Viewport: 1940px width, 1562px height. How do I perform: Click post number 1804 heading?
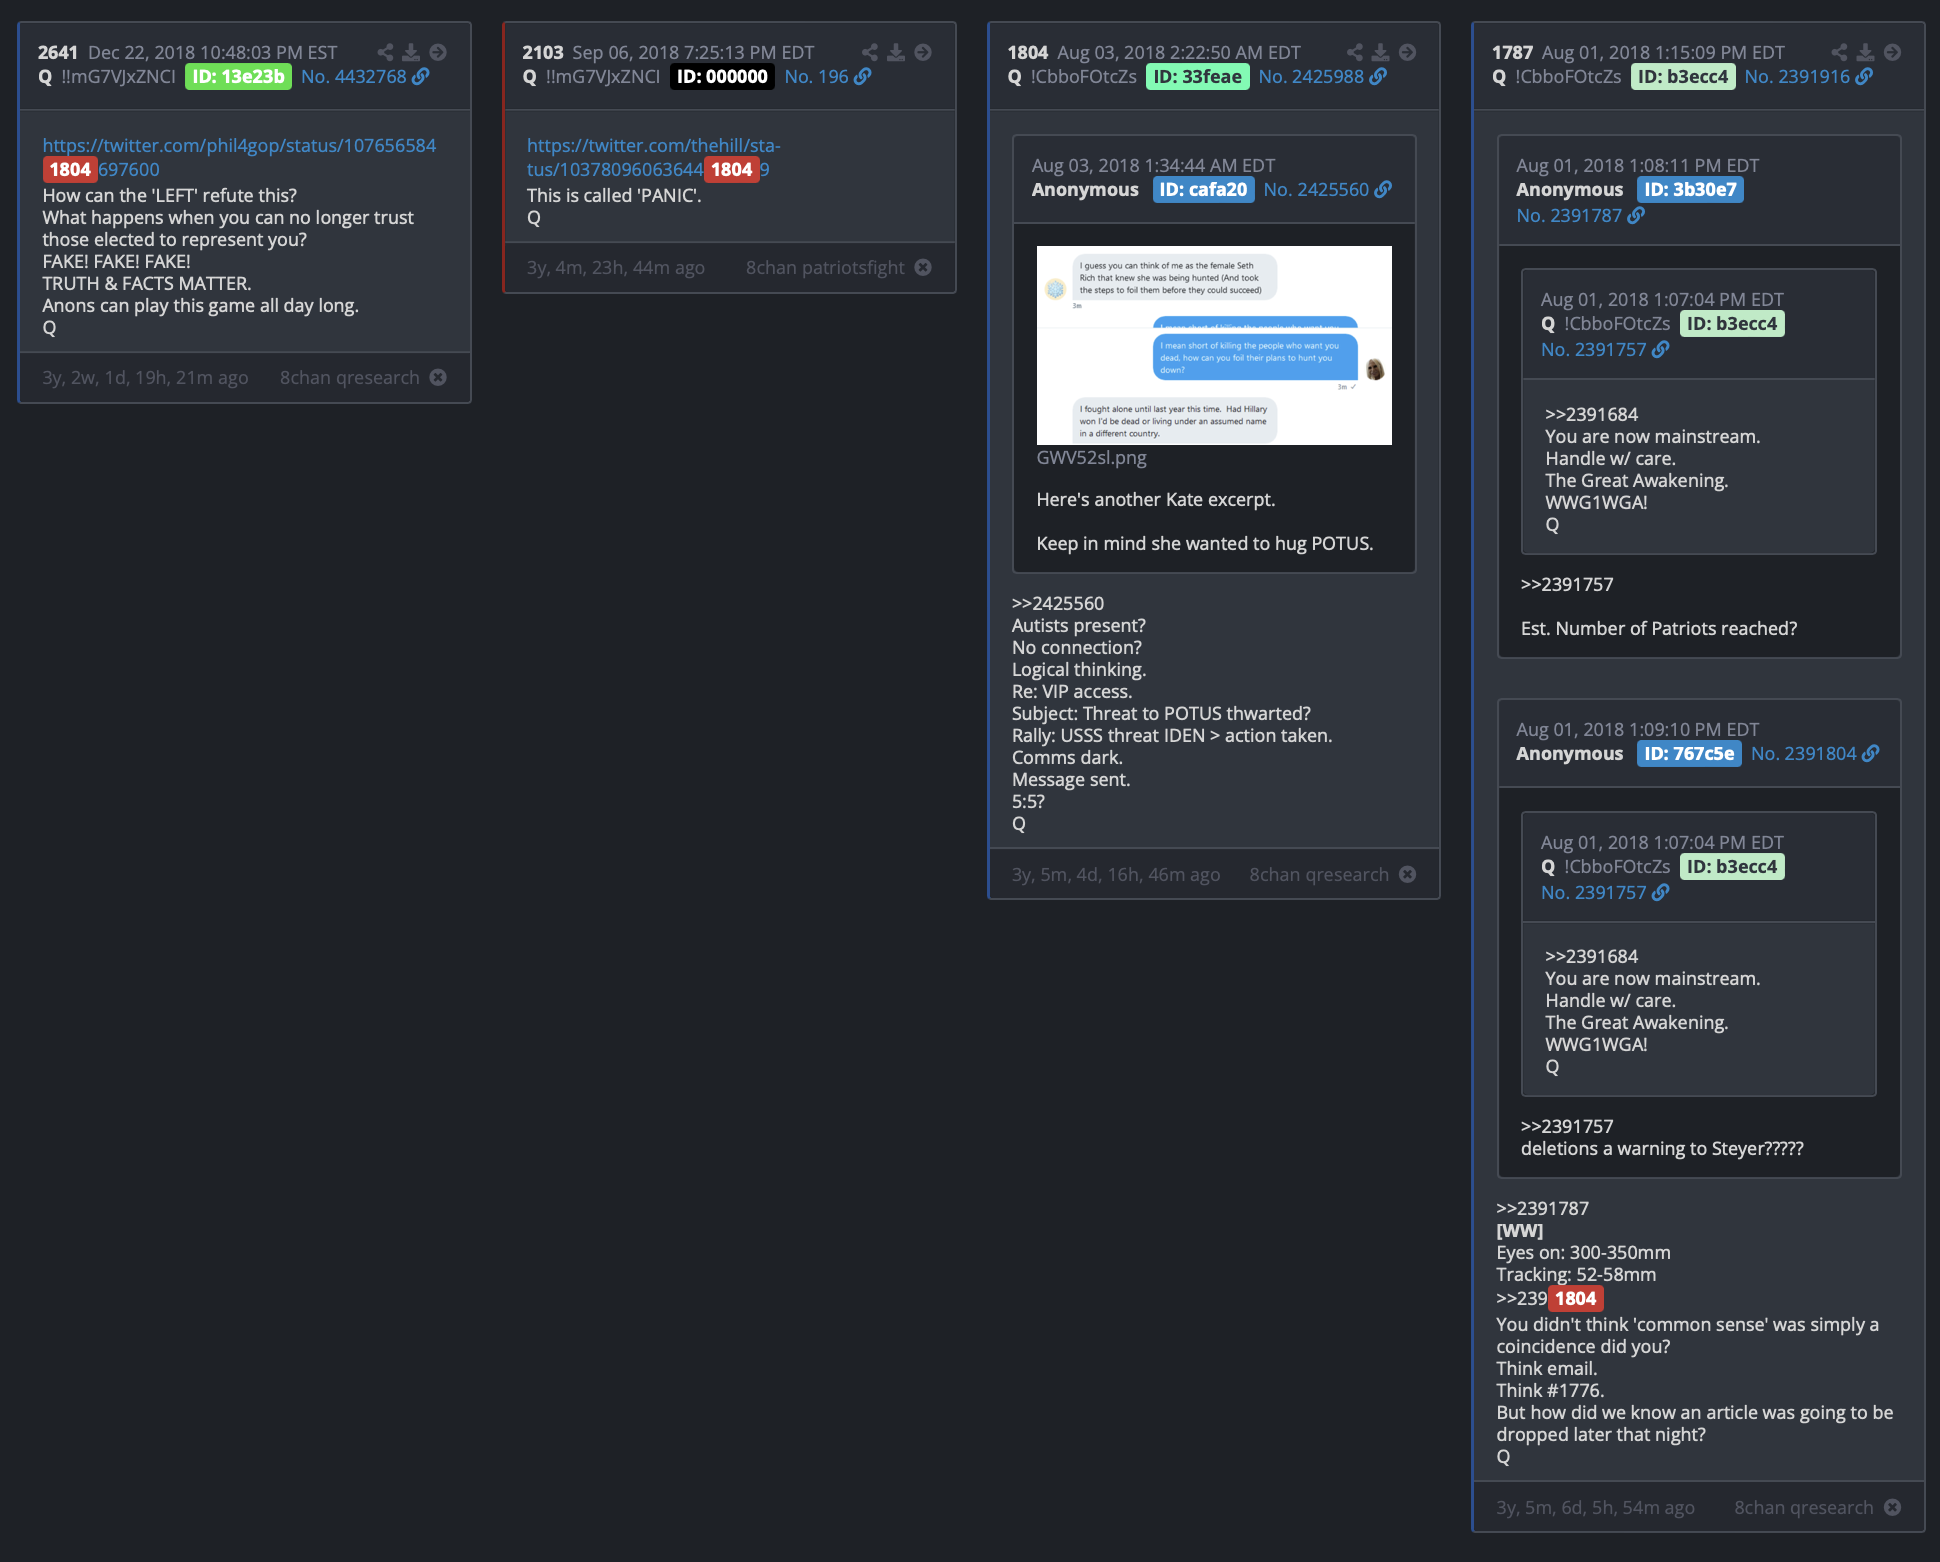click(x=1027, y=52)
